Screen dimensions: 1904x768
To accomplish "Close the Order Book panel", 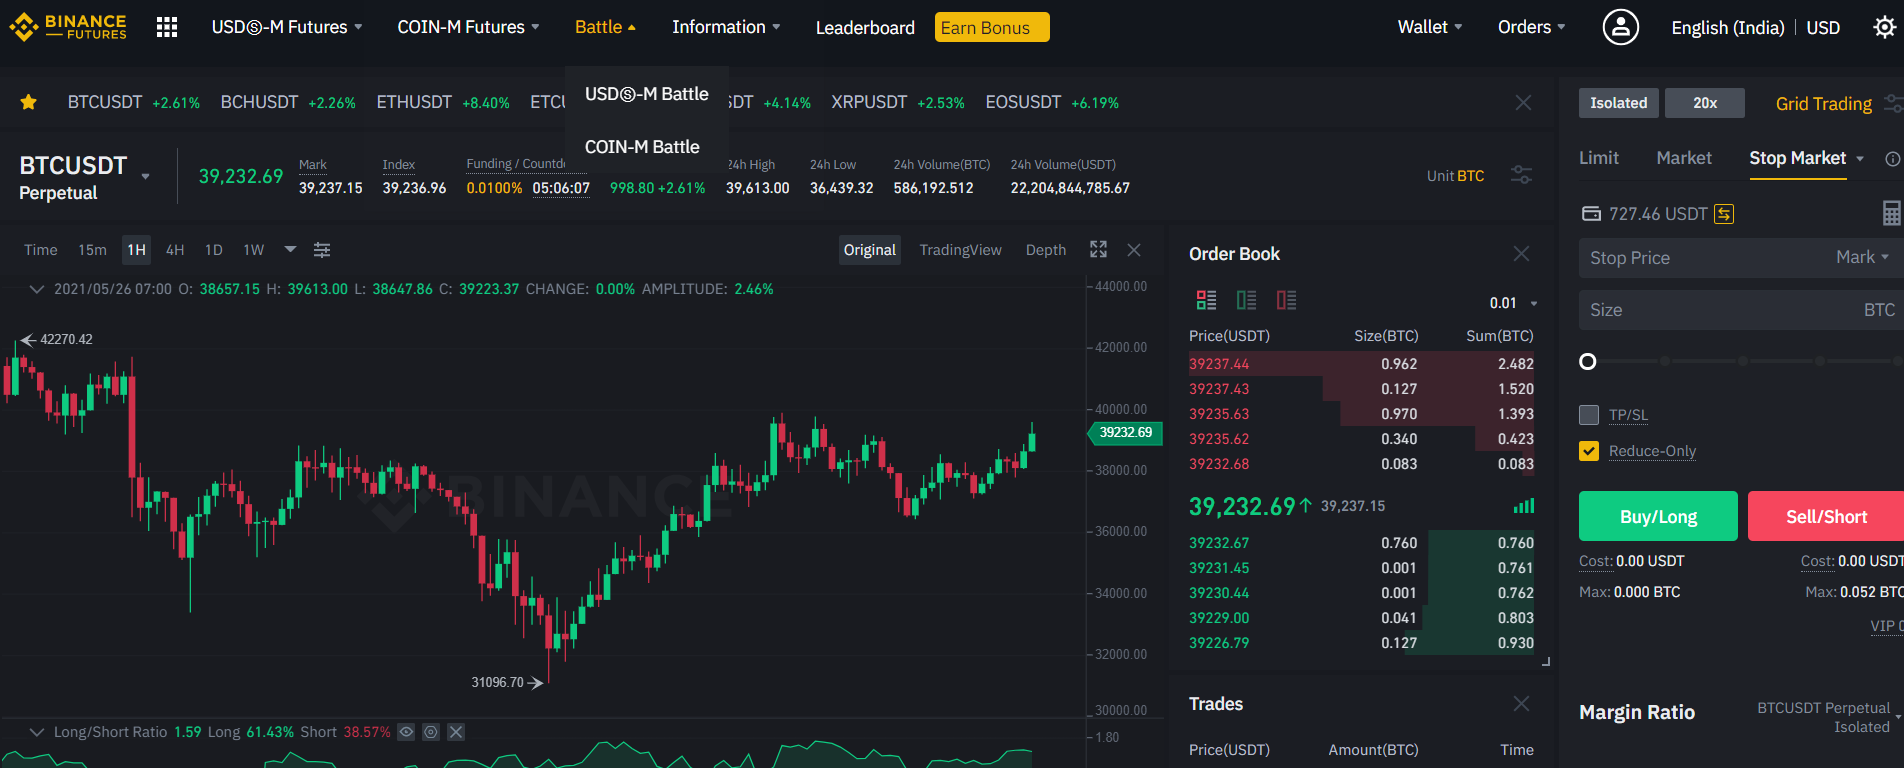I will tap(1521, 254).
